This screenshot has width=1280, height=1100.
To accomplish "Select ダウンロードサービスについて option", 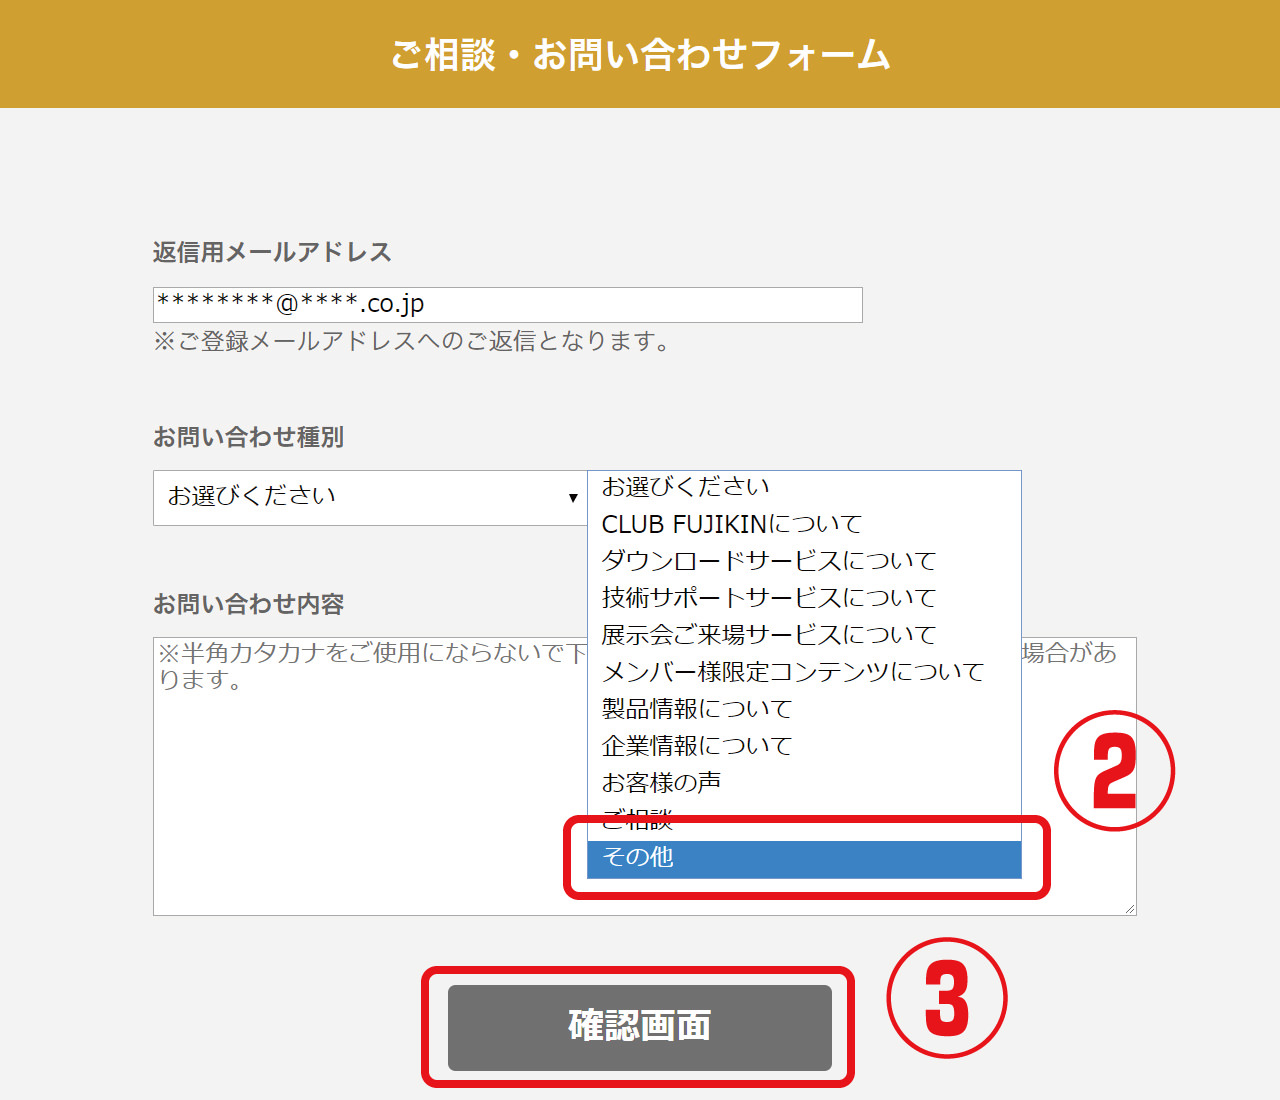I will 768,561.
